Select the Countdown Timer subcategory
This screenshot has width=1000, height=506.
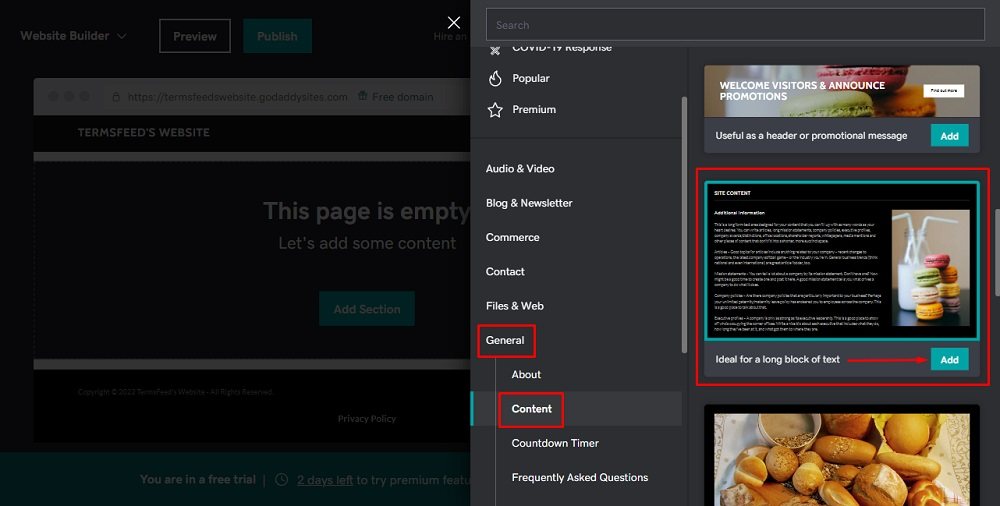pos(555,443)
